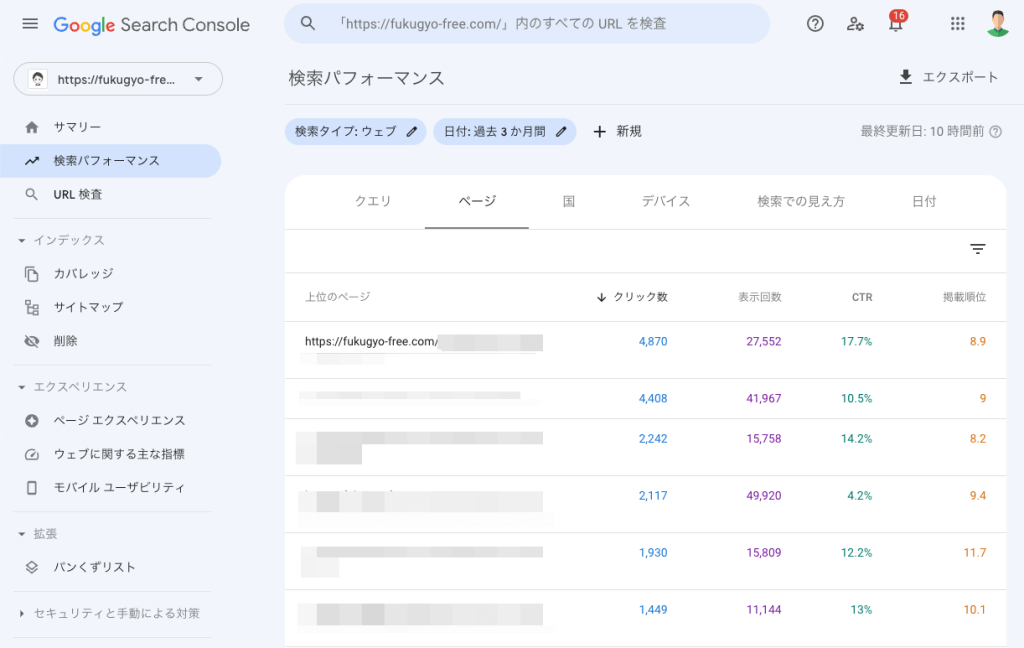Switch to the デバイス tab
Image resolution: width=1024 pixels, height=648 pixels.
665,201
